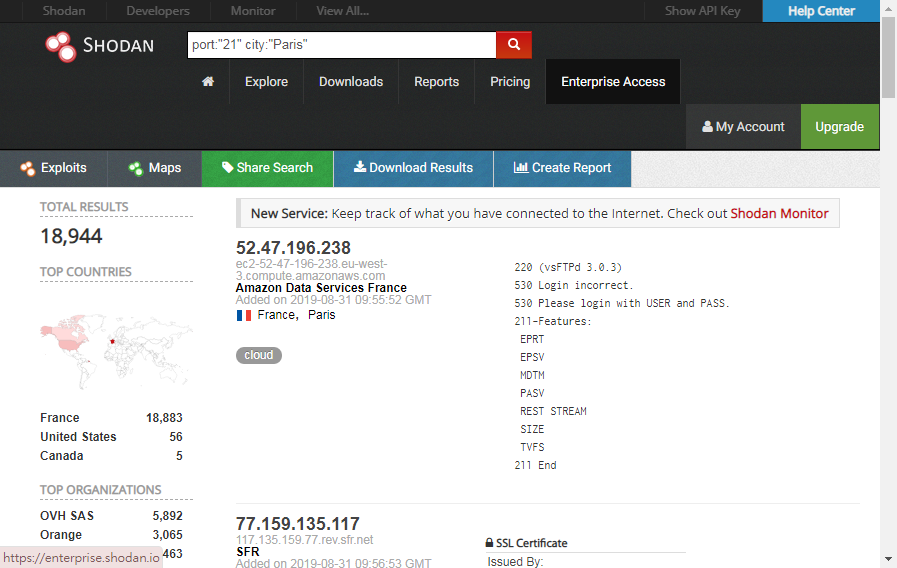Click the green Upgrade button
This screenshot has width=897, height=568.
(x=839, y=126)
